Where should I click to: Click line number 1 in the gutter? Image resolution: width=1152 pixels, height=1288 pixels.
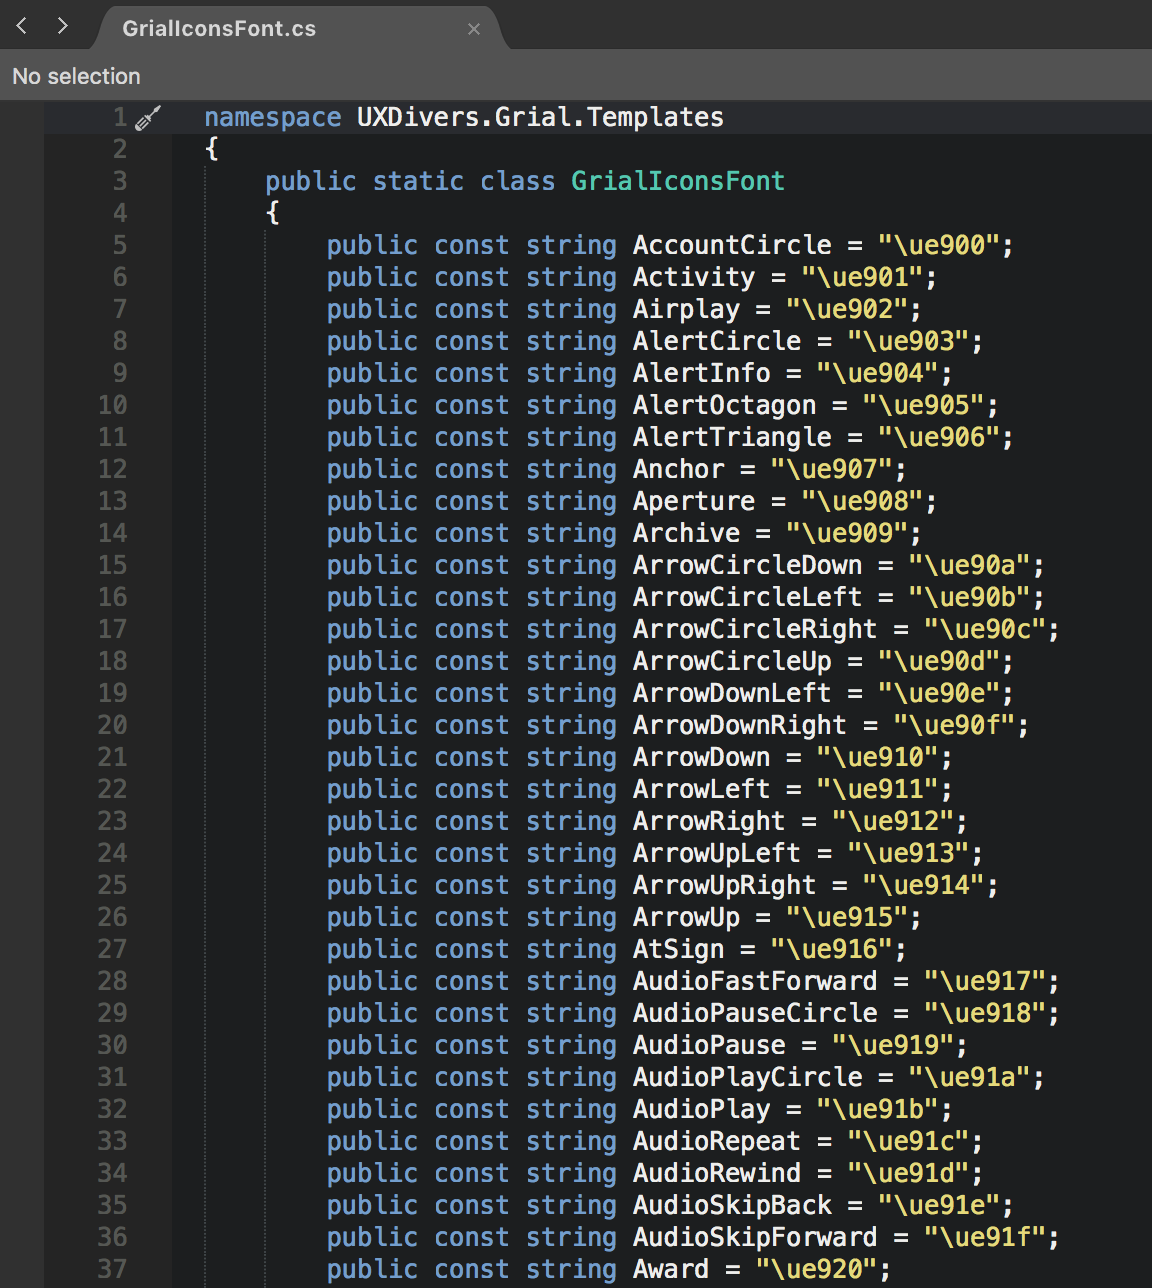(x=120, y=118)
